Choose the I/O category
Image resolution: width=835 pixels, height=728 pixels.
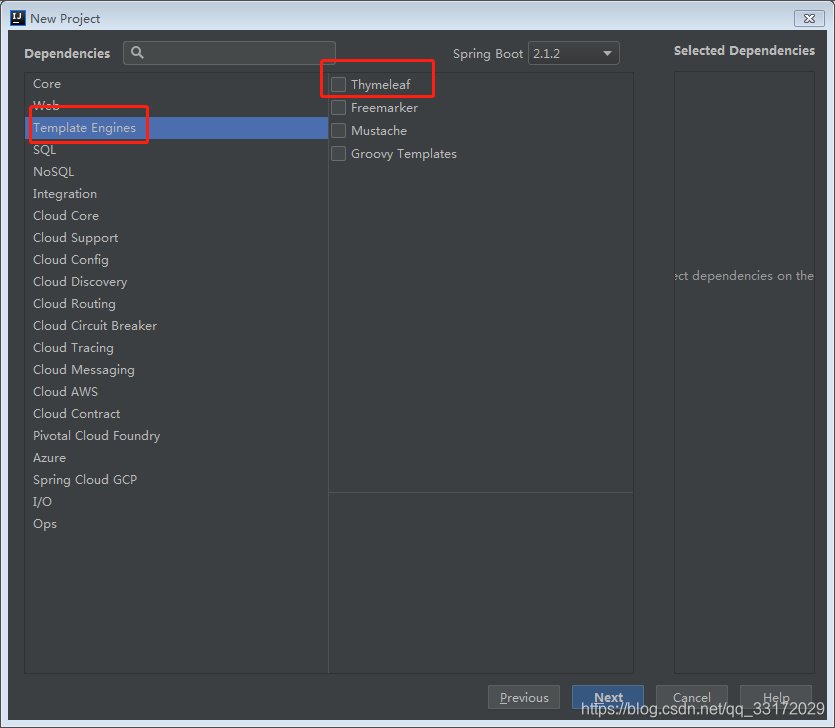(176, 502)
